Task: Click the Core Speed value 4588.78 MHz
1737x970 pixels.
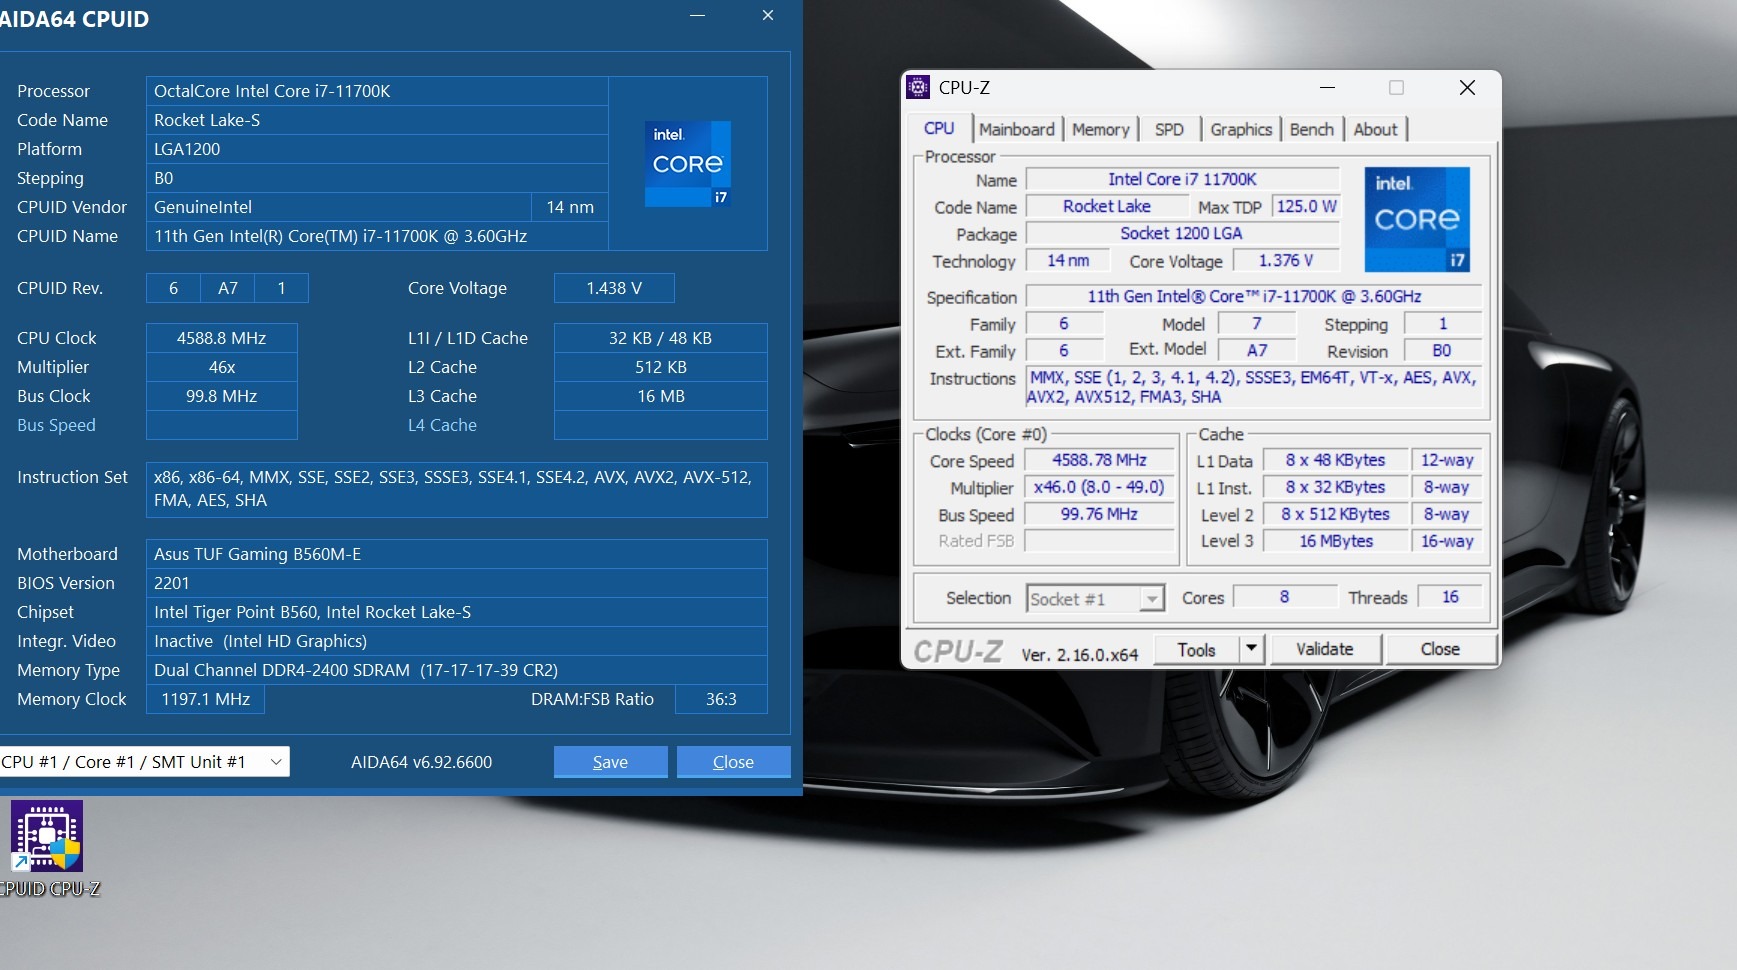Action: [1100, 460]
